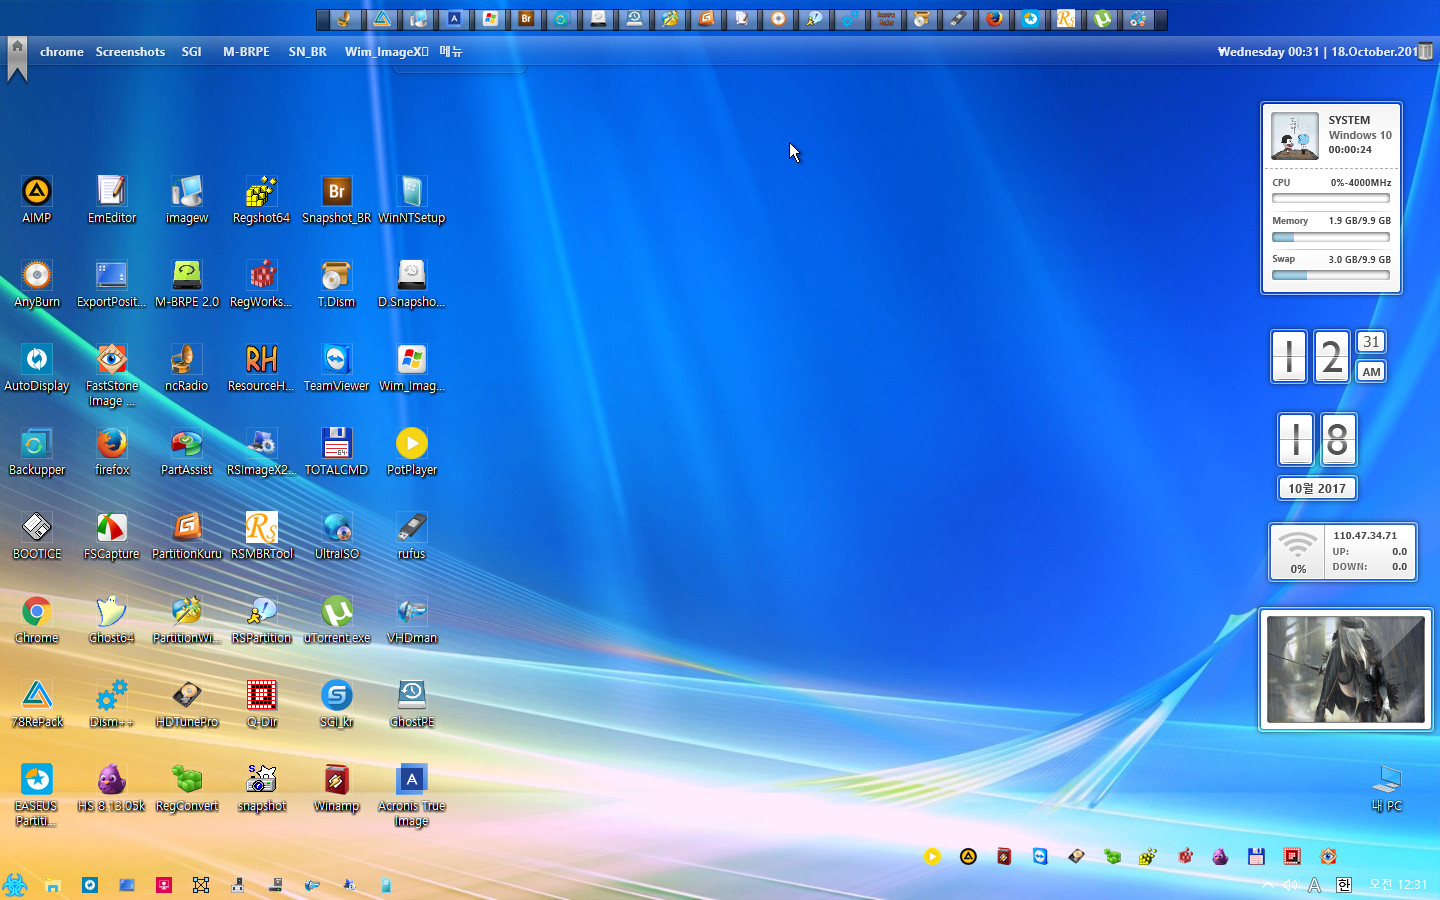Screen dimensions: 1440x900
Task: Click the network widget showing 110.47.34.71
Action: click(1343, 551)
